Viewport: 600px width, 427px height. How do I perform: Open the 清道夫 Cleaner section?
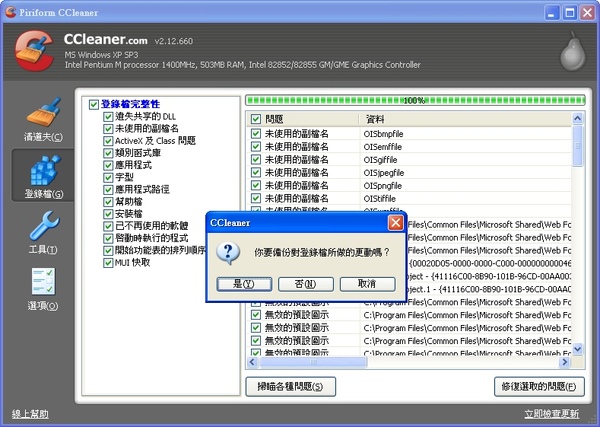click(43, 119)
